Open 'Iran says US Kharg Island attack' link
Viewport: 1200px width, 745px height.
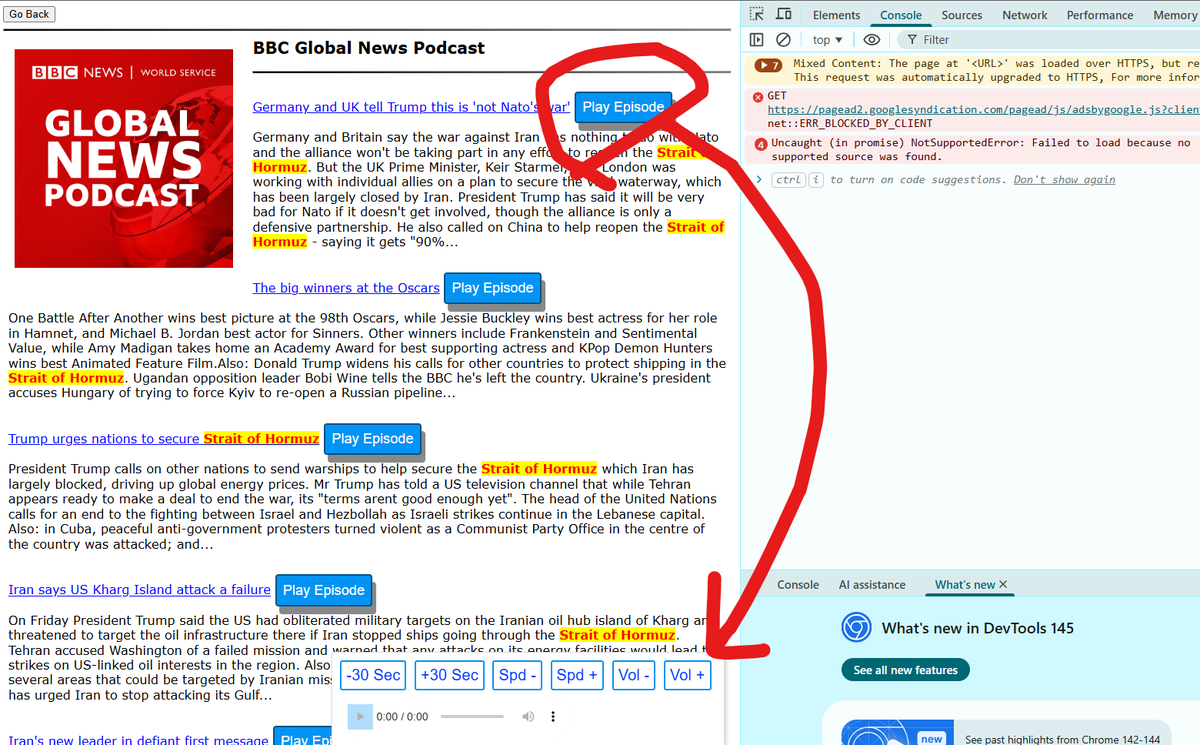pos(139,590)
